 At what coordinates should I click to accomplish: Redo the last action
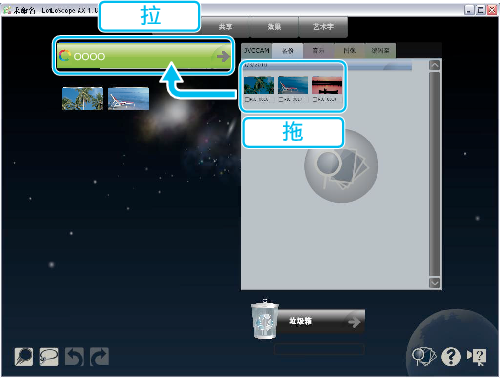pyautogui.click(x=99, y=356)
